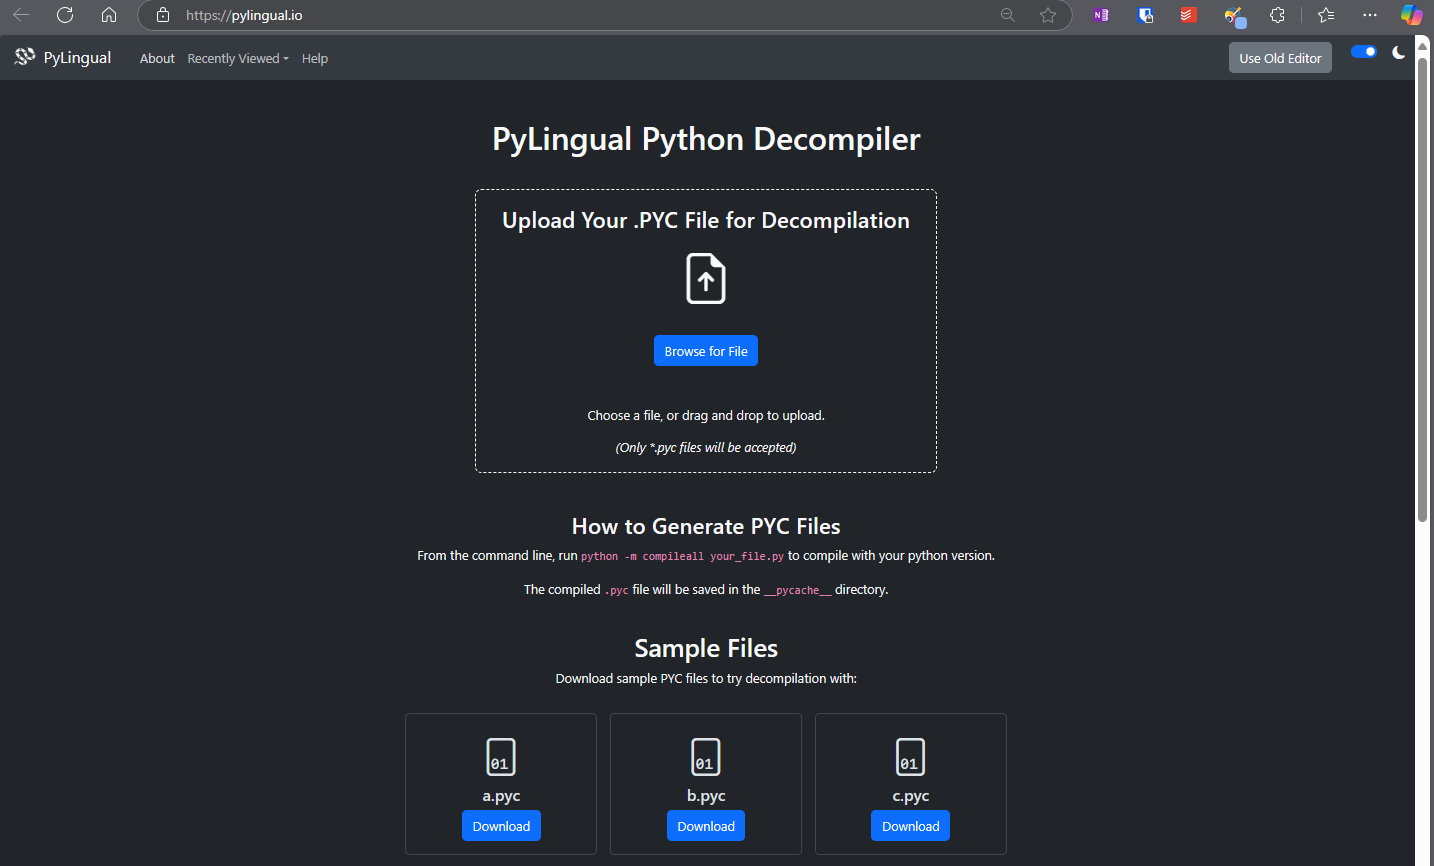Click the dark mode moon icon

(x=1398, y=52)
